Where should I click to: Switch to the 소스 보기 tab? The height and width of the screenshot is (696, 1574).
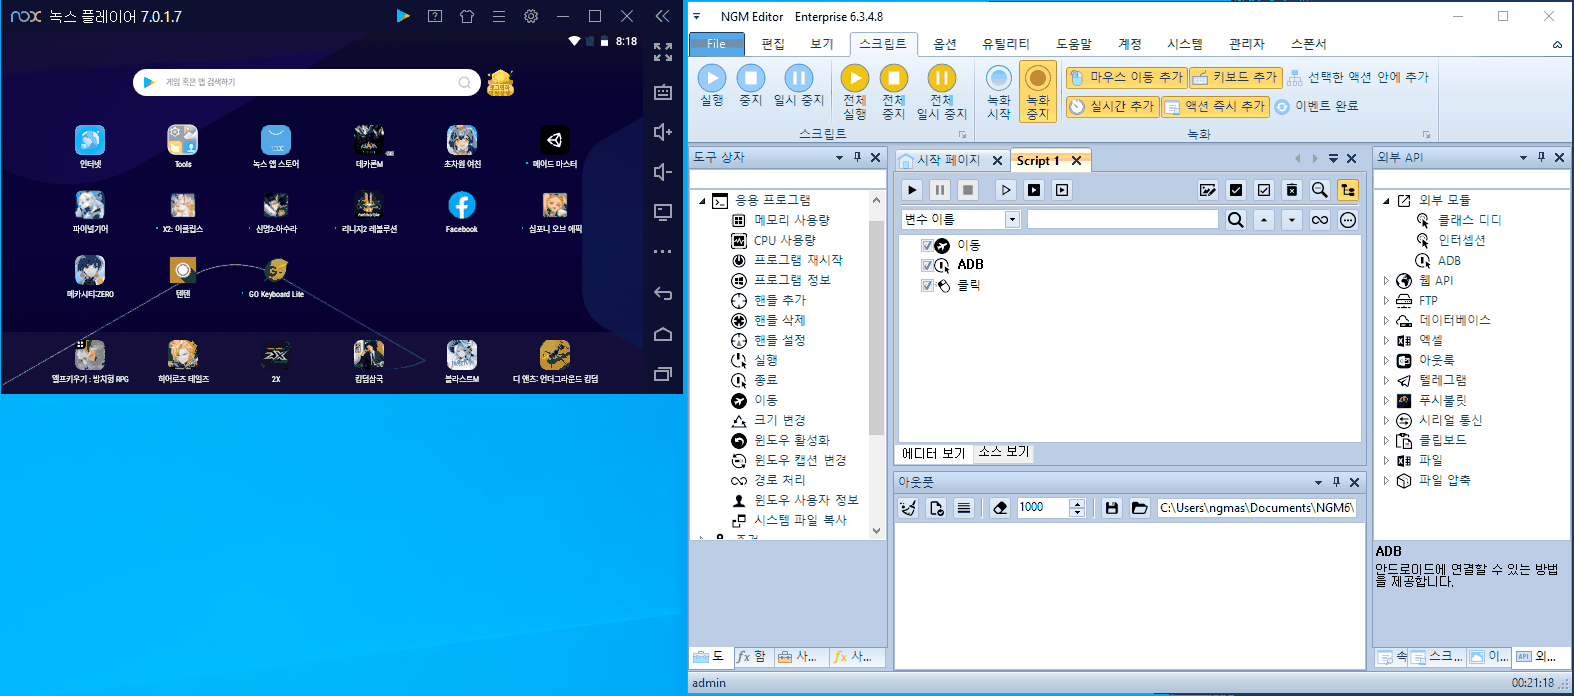click(1004, 452)
